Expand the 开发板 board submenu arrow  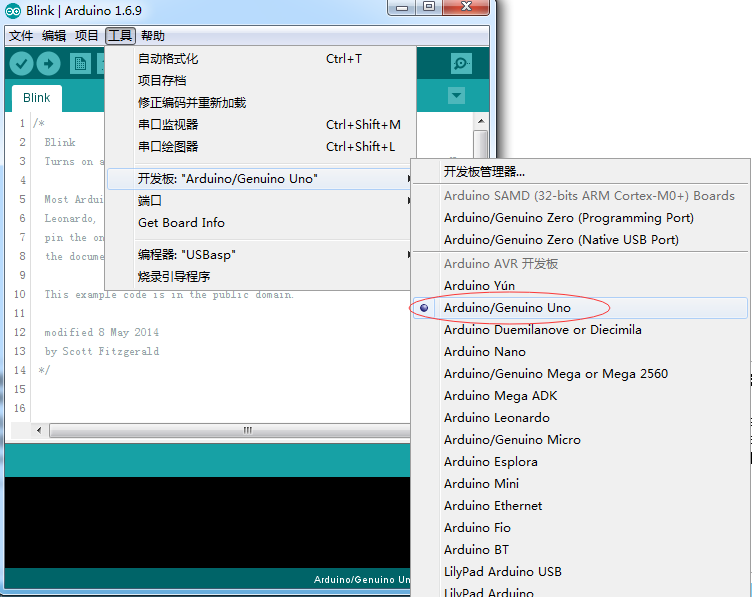click(409, 179)
